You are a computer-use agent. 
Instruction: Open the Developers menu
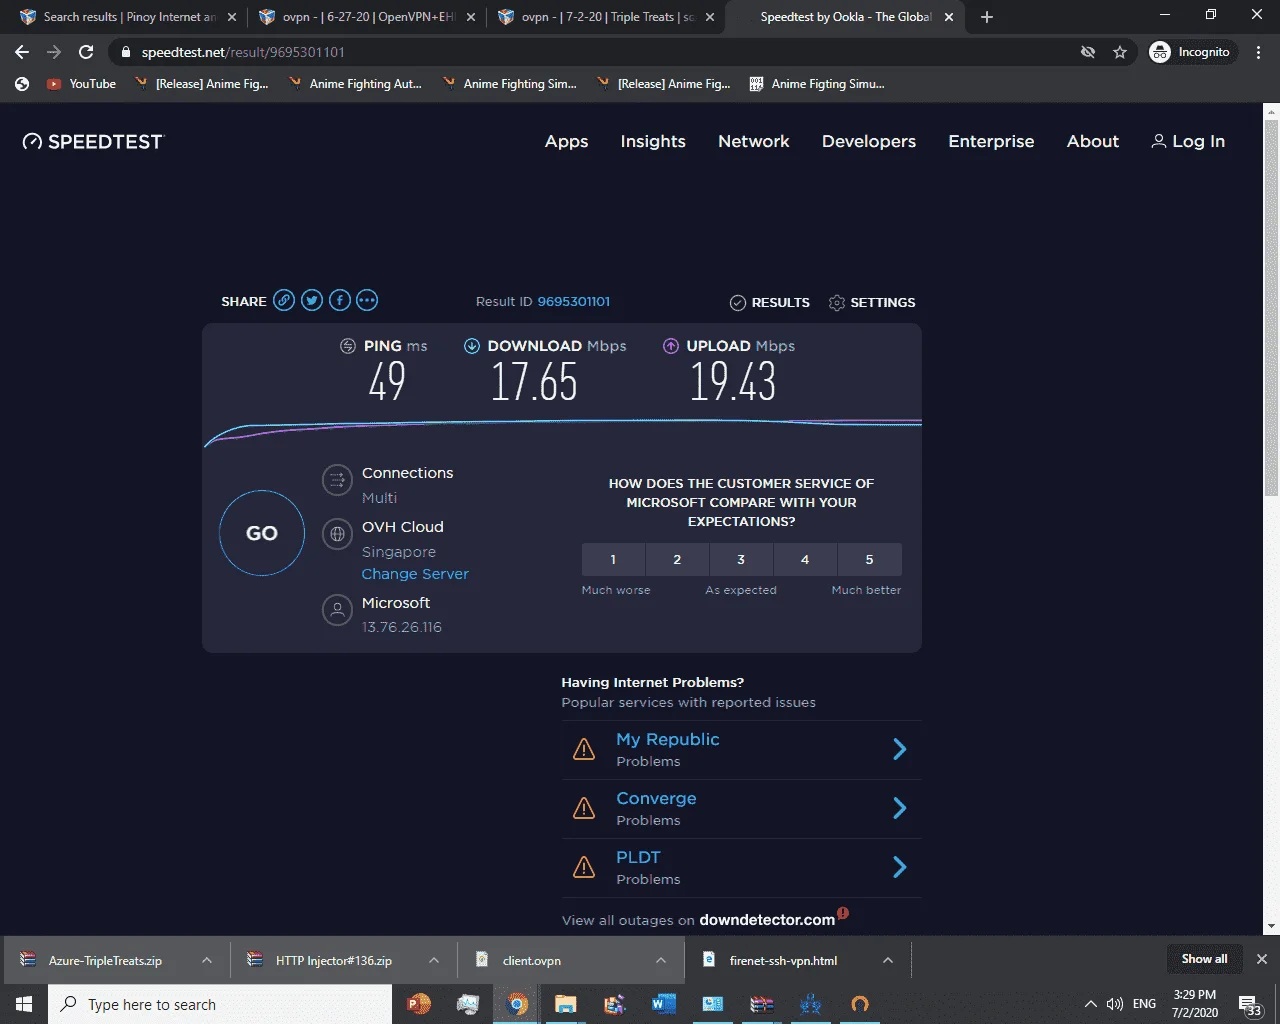point(869,142)
